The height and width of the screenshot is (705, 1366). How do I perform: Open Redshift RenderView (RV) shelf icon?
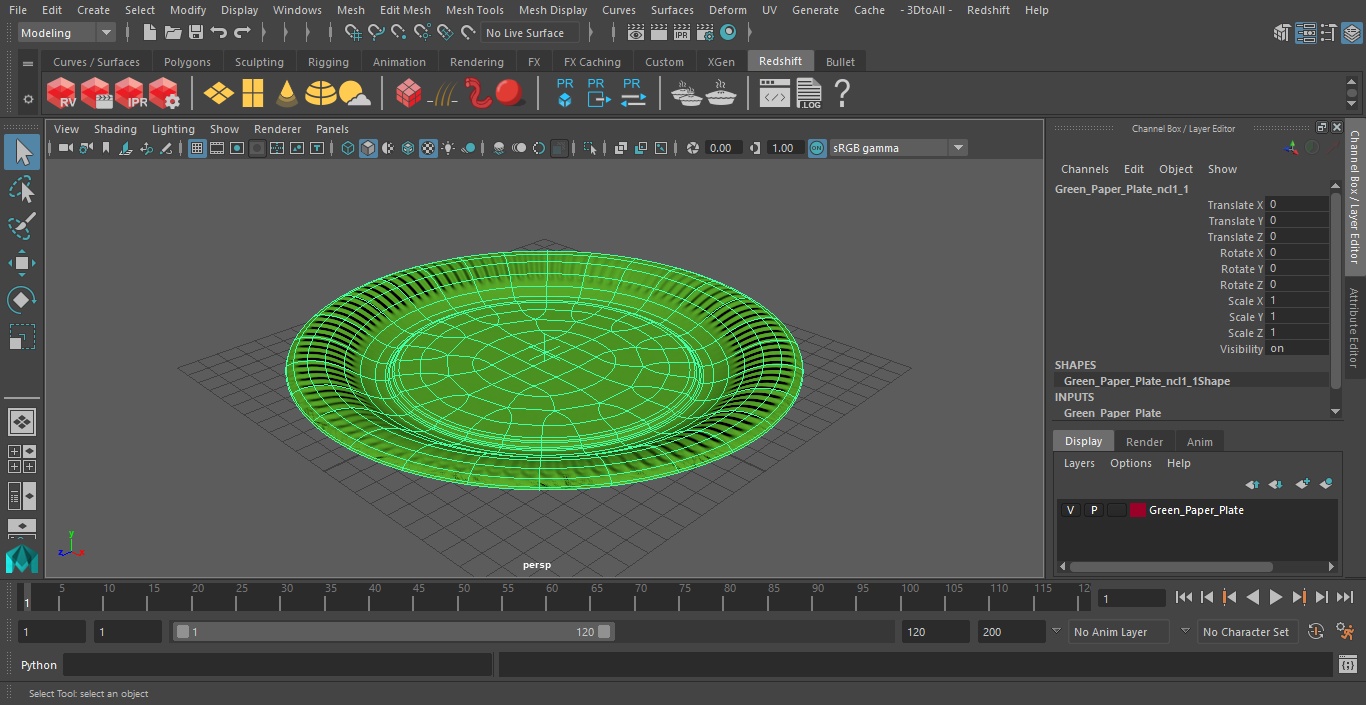point(62,94)
